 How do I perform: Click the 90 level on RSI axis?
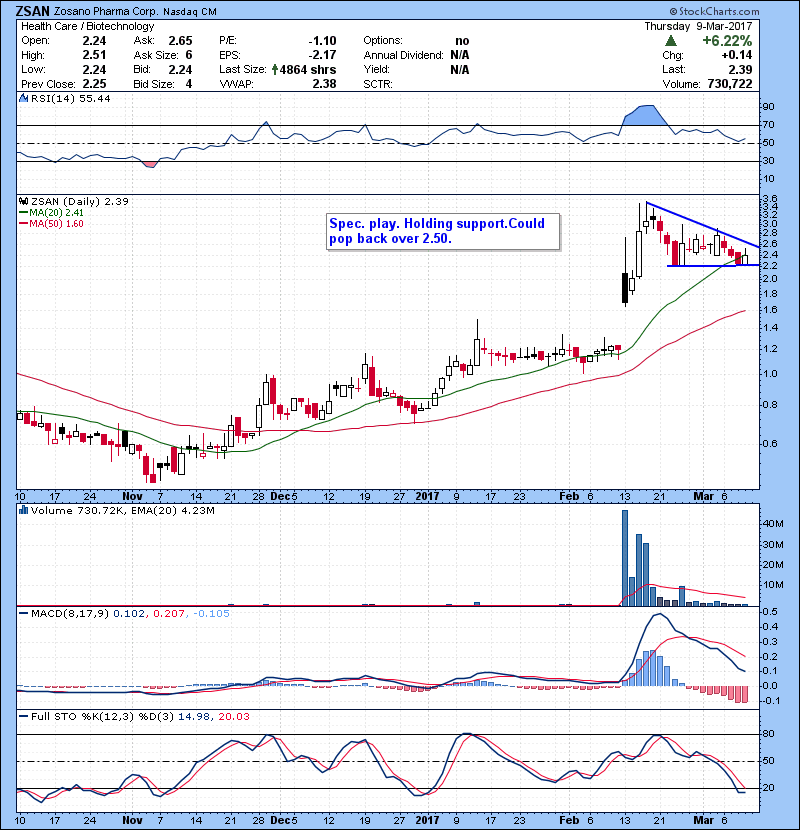(x=768, y=107)
